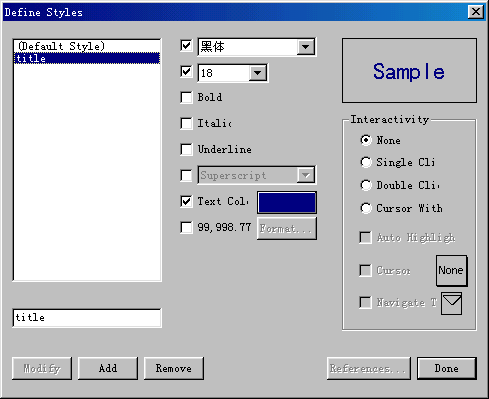Check the Cursor checkbox
This screenshot has width=489, height=399.
pyautogui.click(x=365, y=270)
